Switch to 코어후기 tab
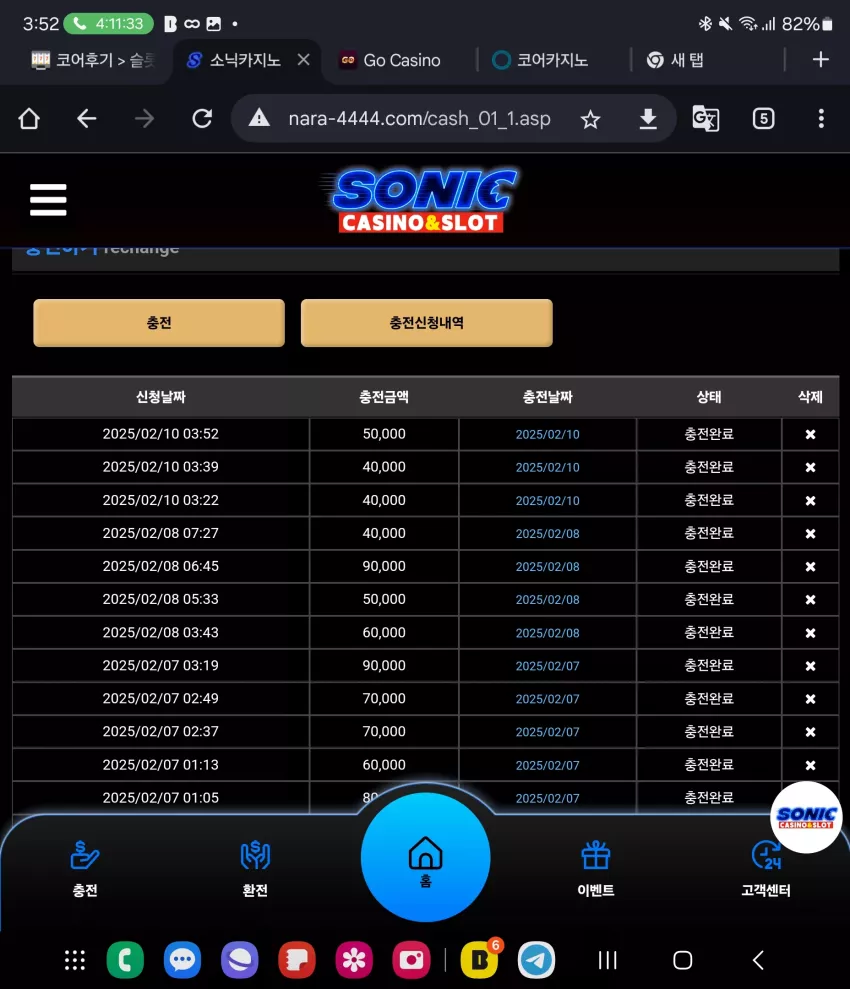This screenshot has width=850, height=989. point(93,61)
